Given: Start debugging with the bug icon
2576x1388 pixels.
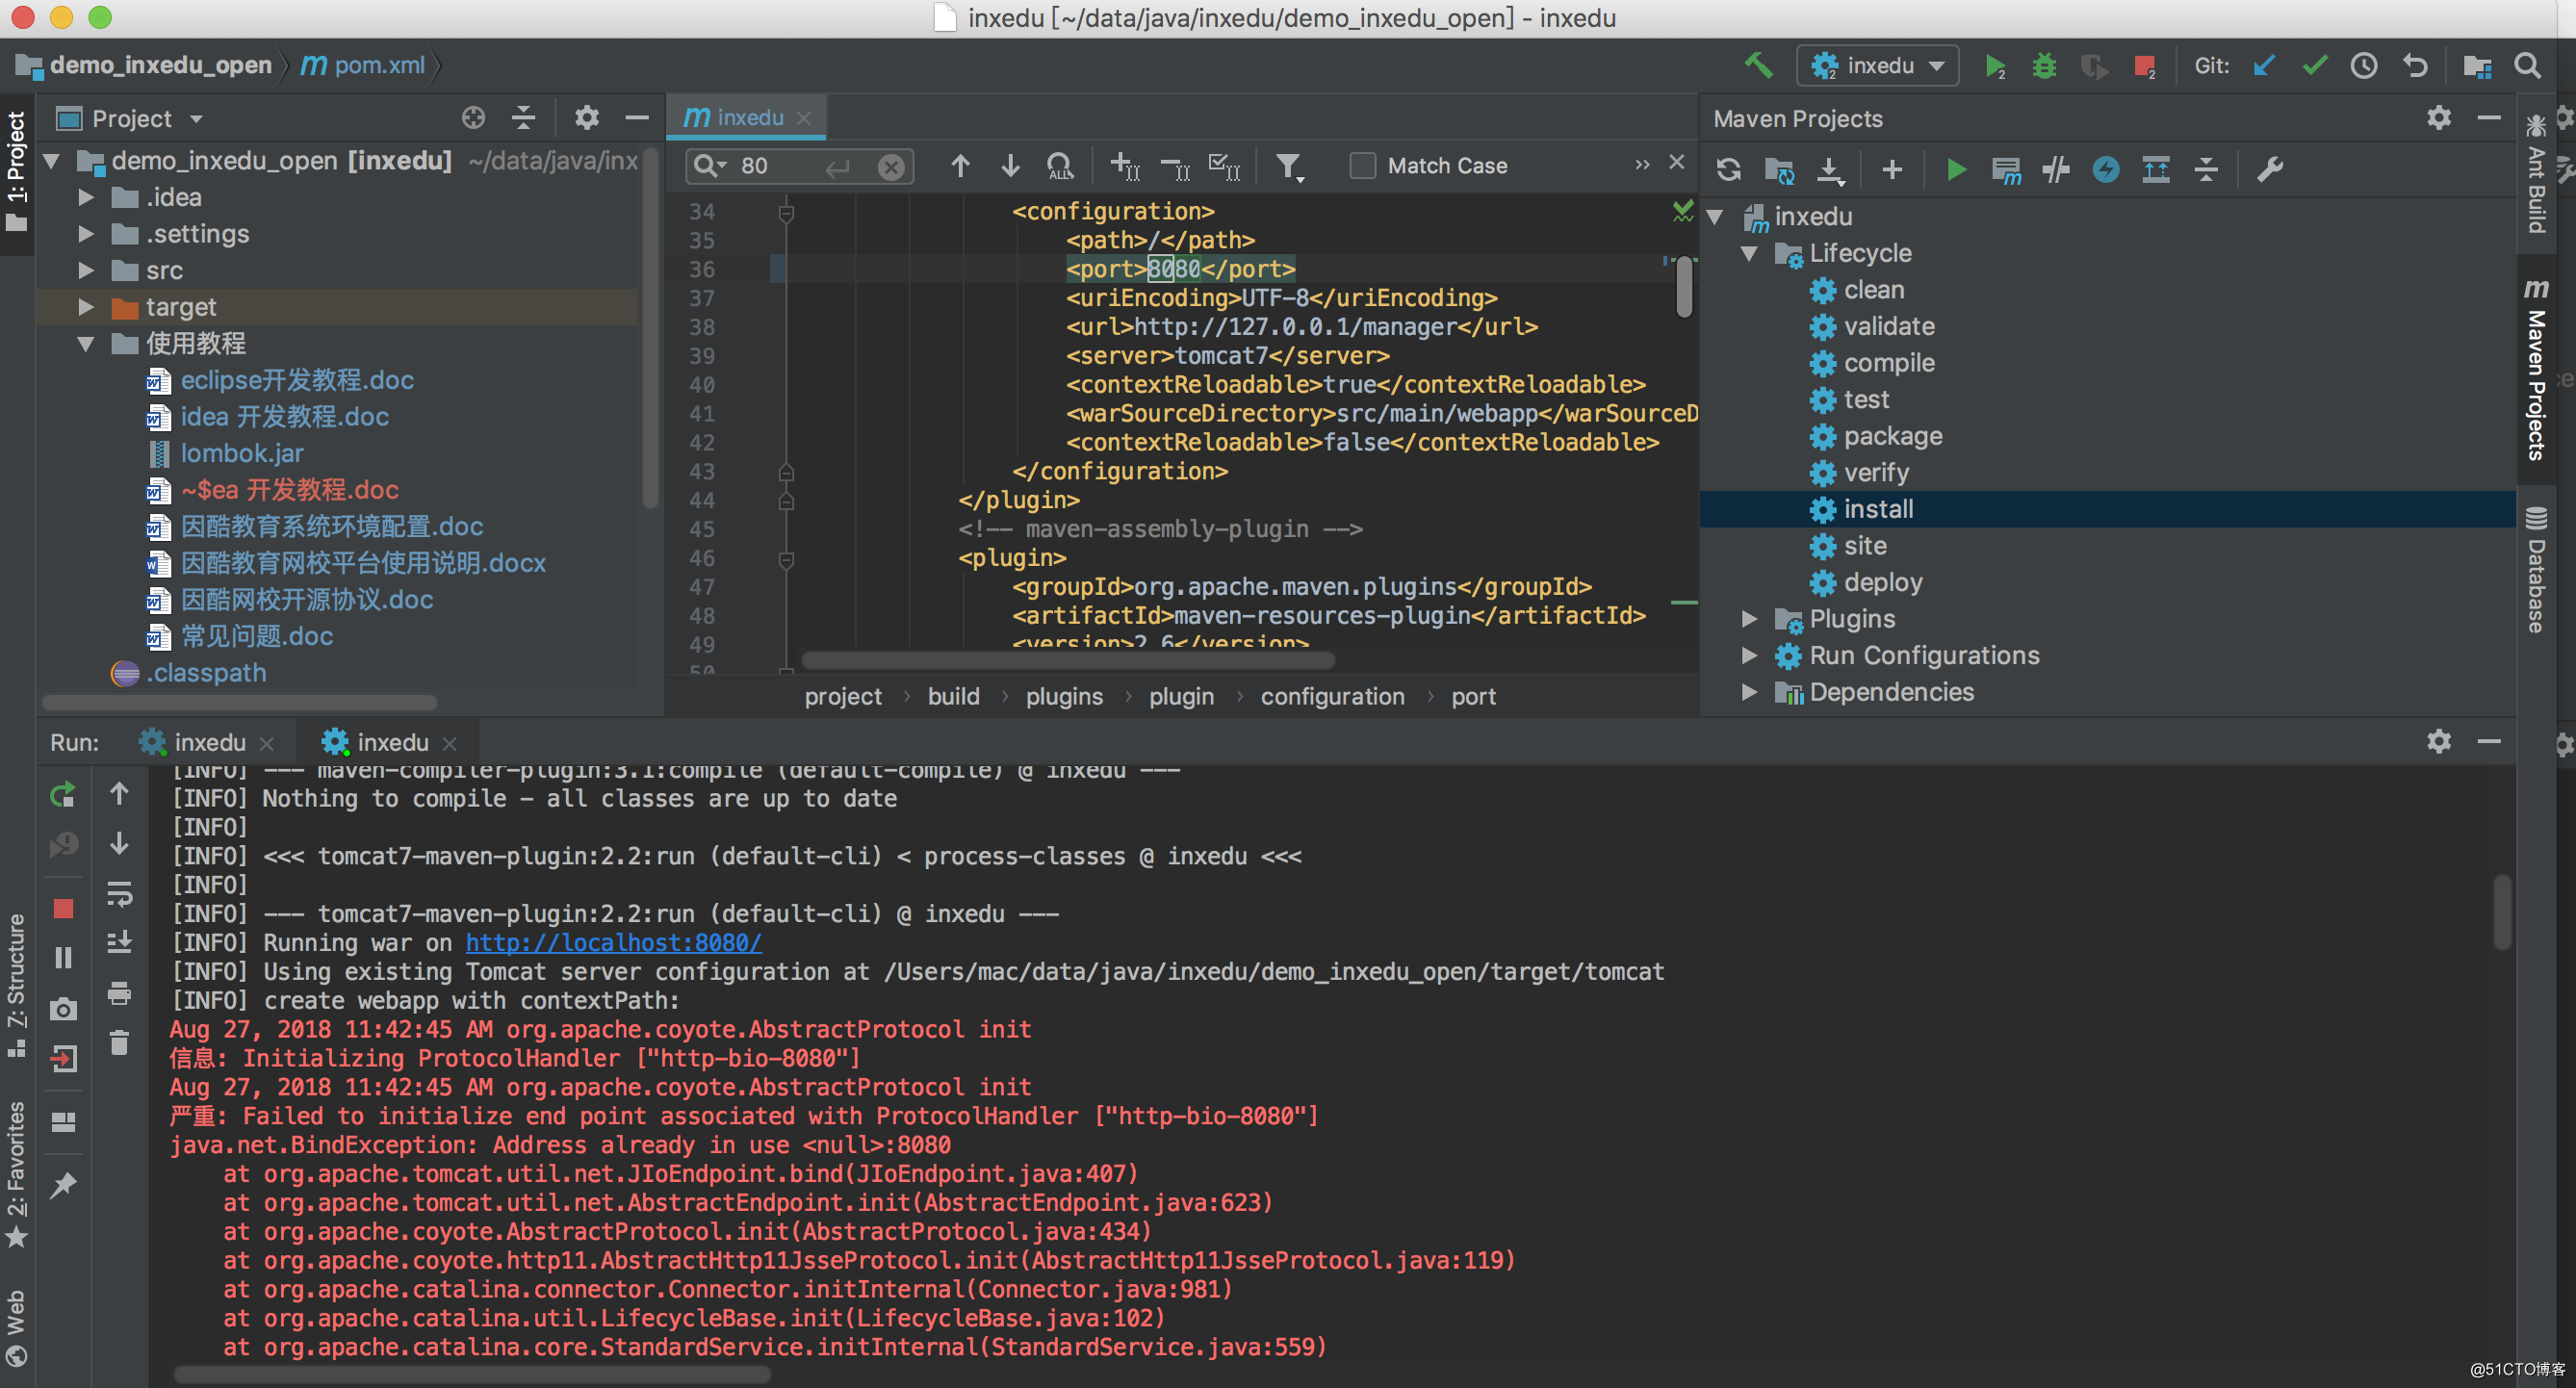Looking at the screenshot, I should point(2044,66).
